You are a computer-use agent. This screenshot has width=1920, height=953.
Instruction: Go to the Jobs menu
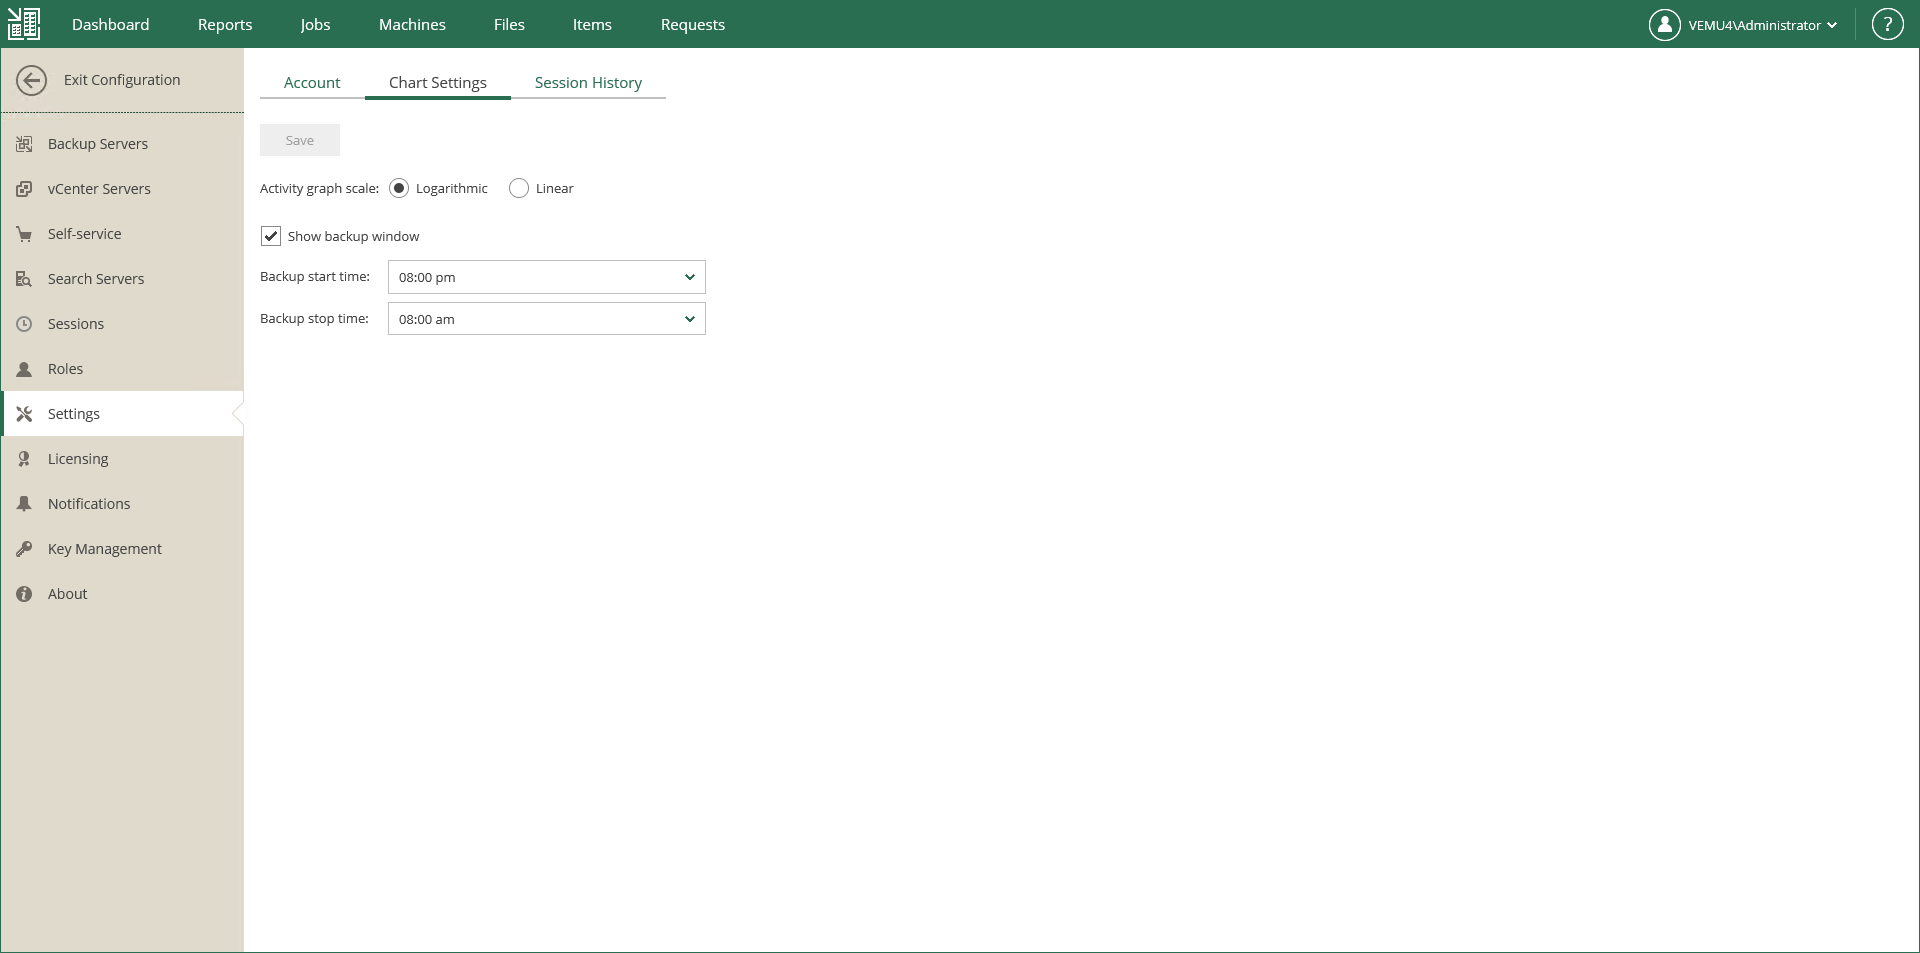(x=315, y=24)
